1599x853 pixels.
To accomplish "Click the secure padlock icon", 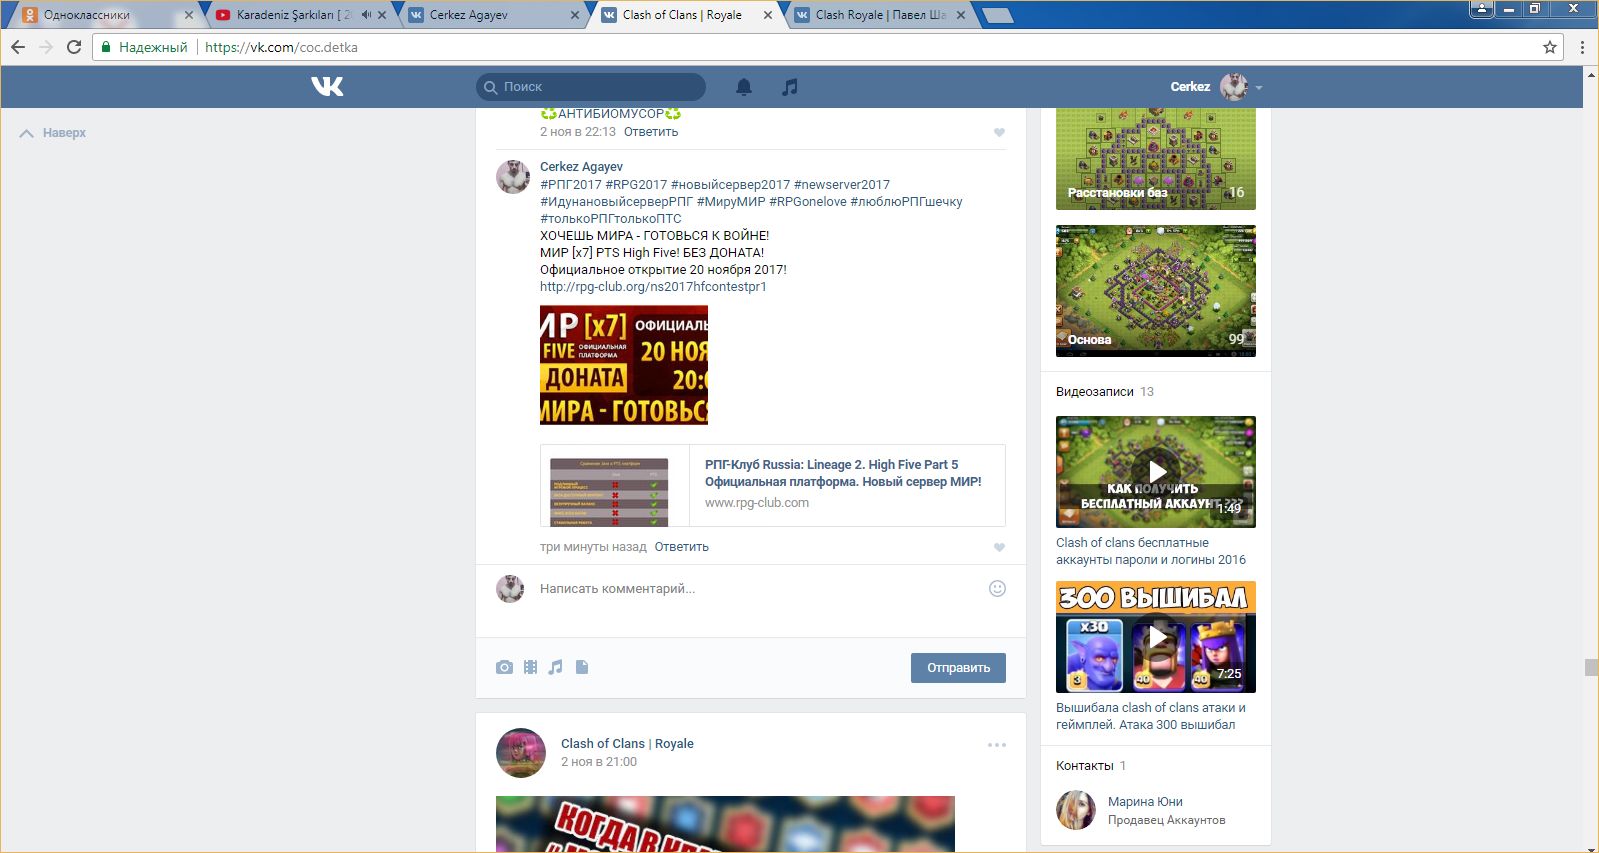I will point(106,47).
